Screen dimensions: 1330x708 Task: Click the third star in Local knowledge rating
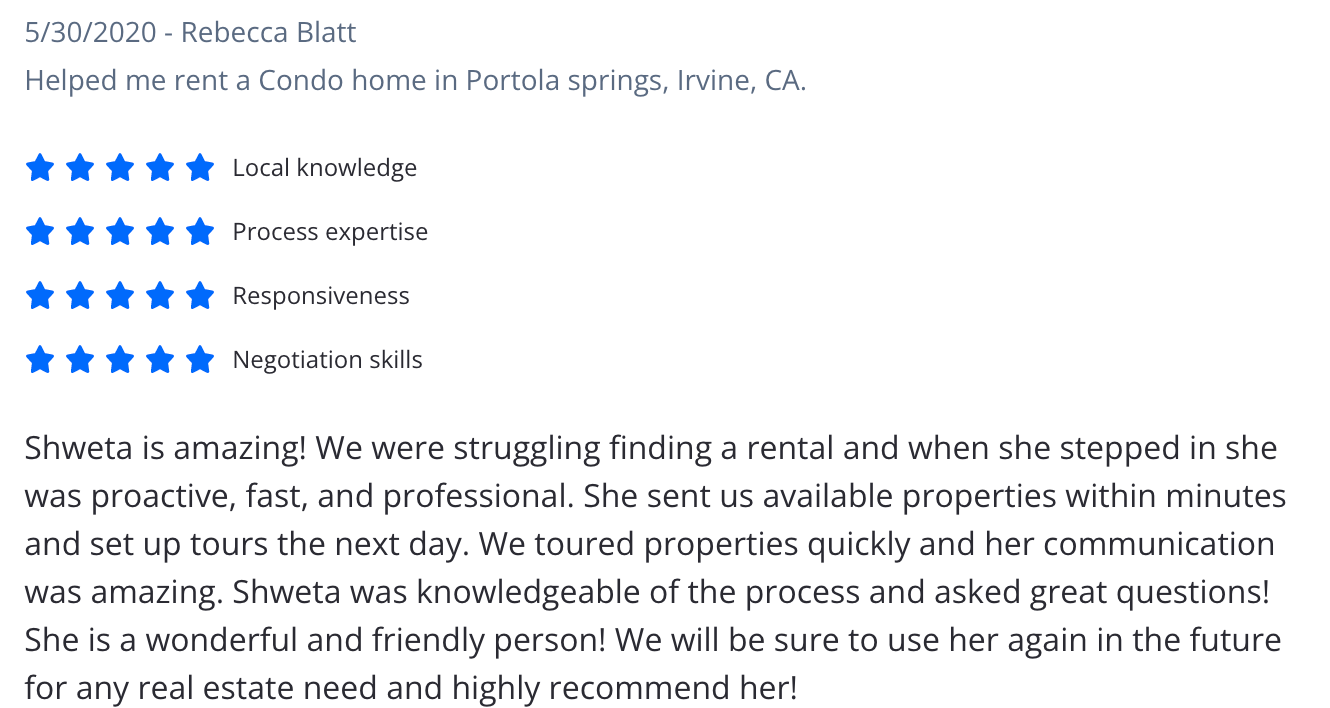[x=120, y=168]
